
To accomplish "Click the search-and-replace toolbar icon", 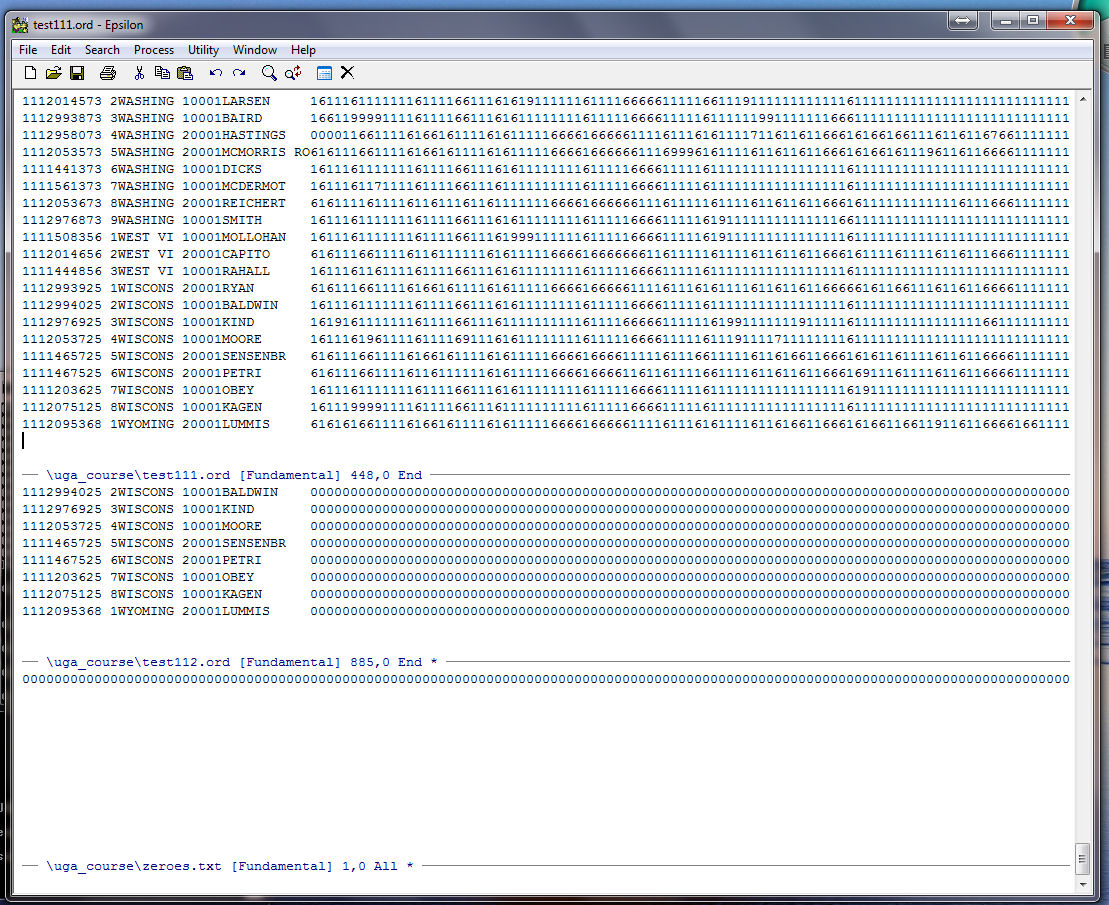I will pyautogui.click(x=293, y=73).
